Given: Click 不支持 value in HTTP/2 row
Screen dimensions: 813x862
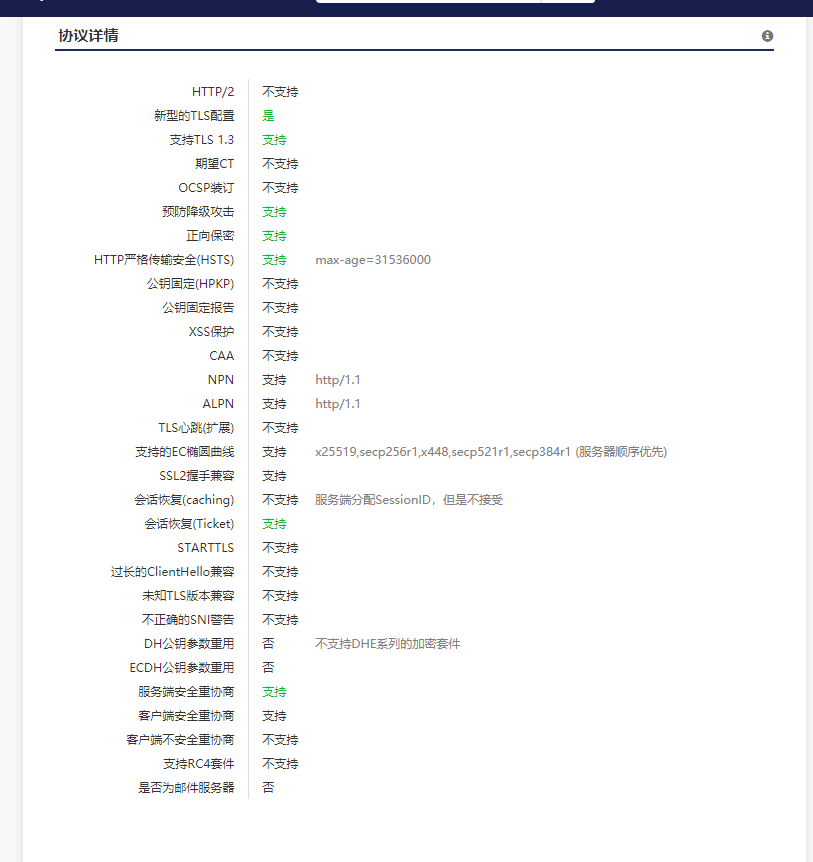Looking at the screenshot, I should click(280, 92).
